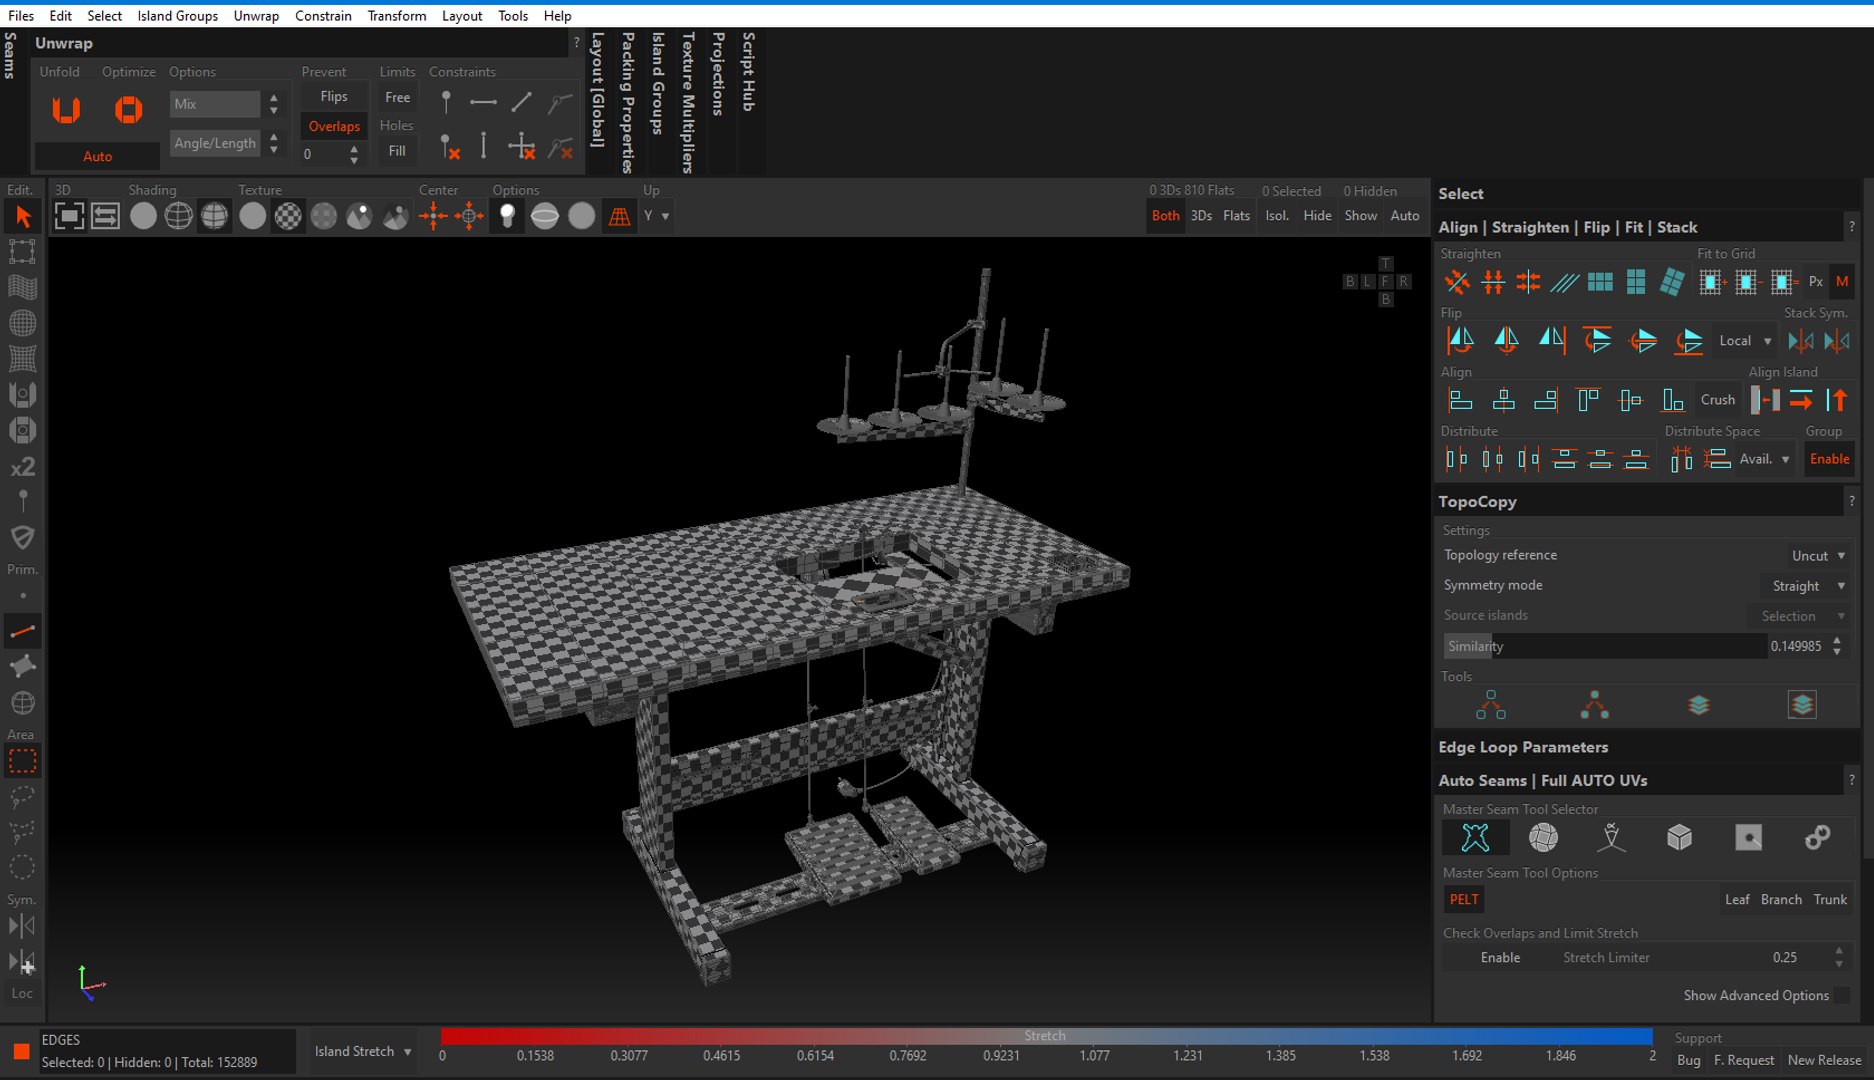Click the x2 tool in left toolbar

coord(22,466)
